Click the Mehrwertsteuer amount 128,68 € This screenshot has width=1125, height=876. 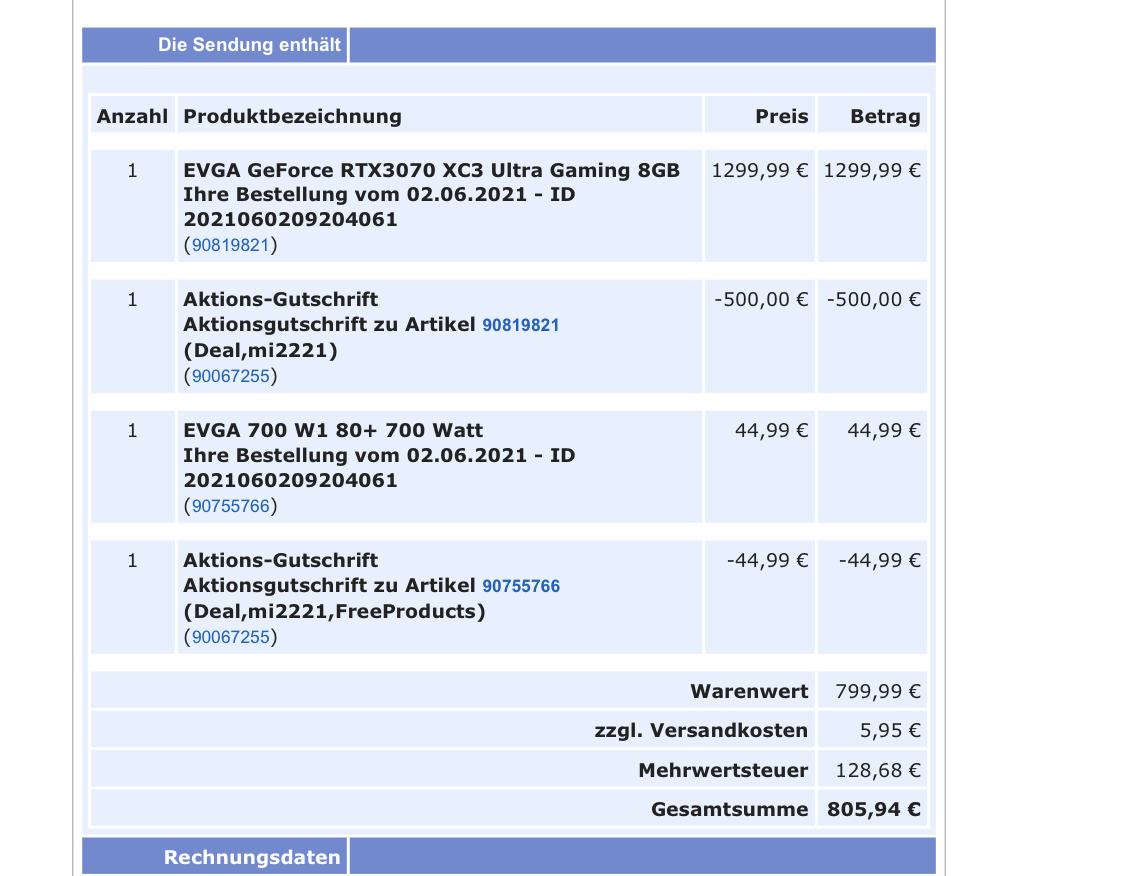coord(877,771)
